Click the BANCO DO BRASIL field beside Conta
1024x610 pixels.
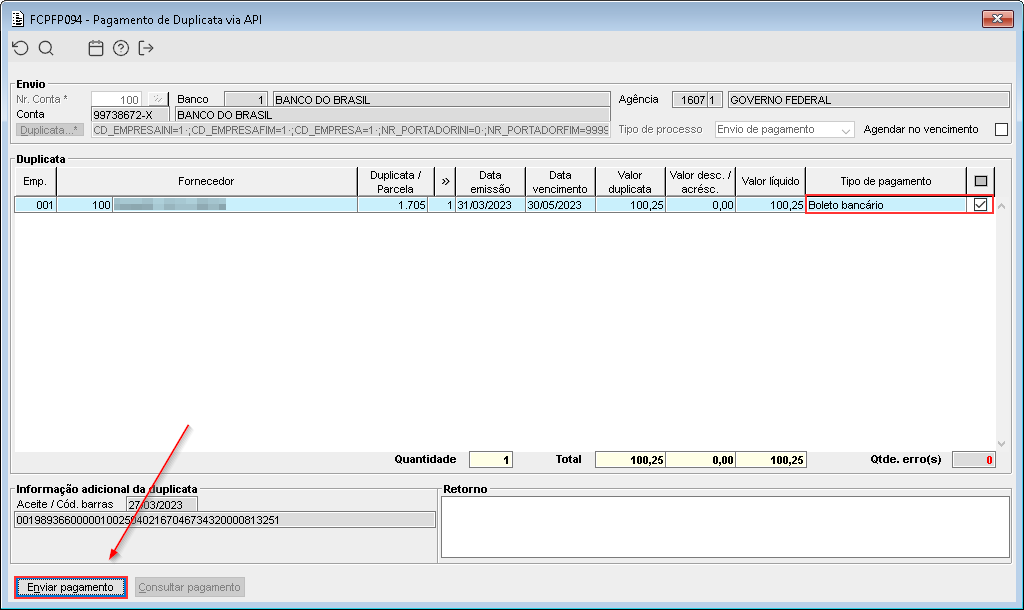coord(392,115)
